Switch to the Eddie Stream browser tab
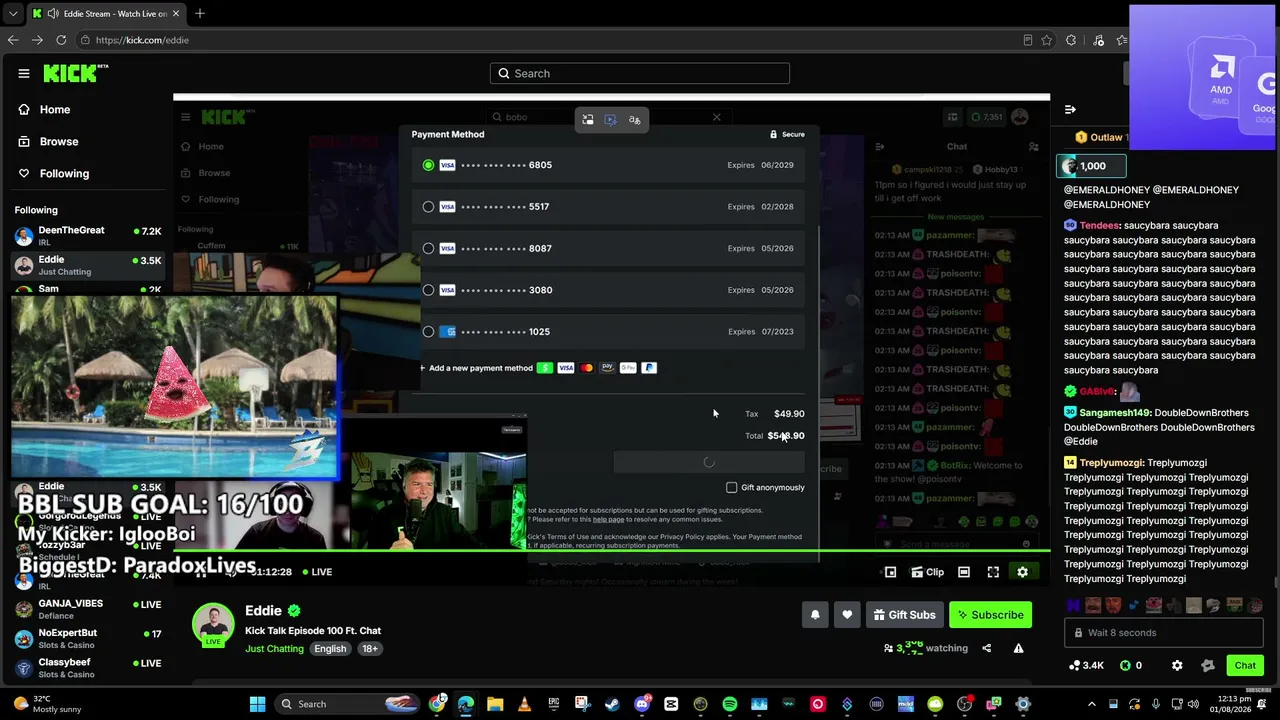This screenshot has height=720, width=1280. coord(105,13)
